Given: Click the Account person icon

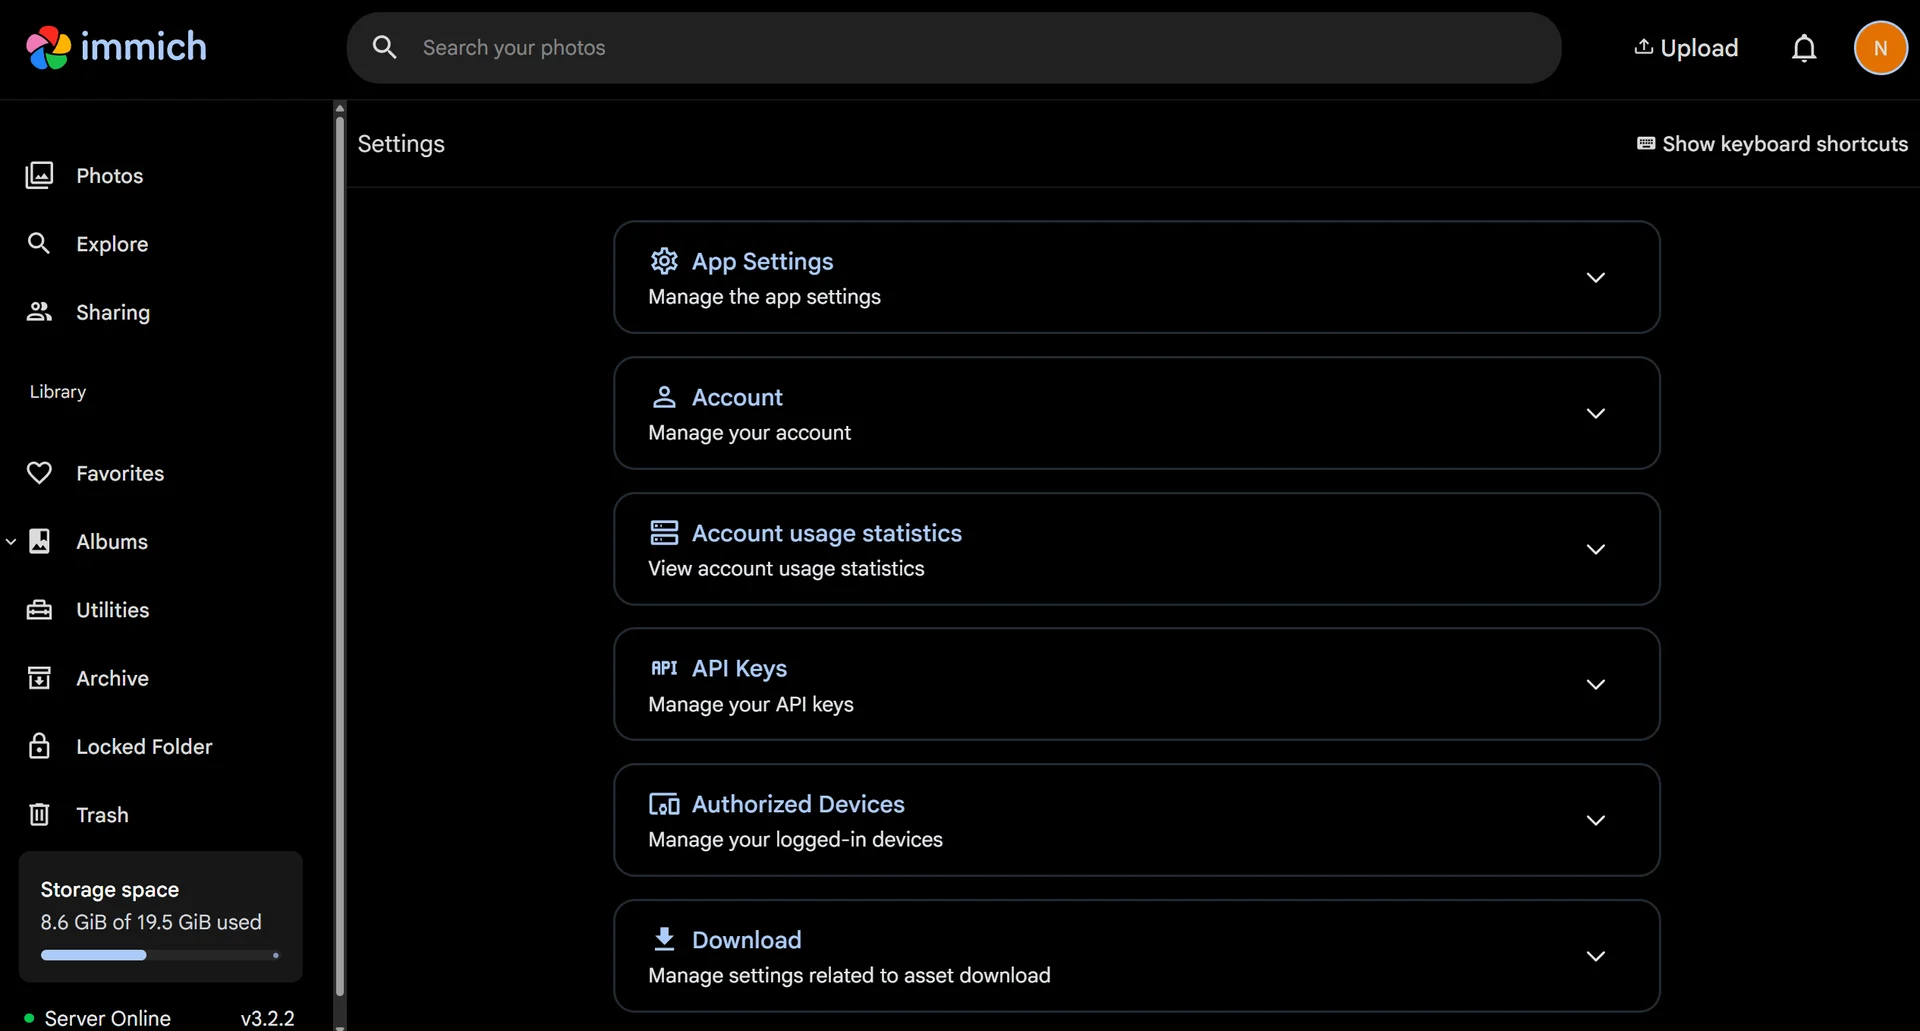Looking at the screenshot, I should (x=664, y=397).
